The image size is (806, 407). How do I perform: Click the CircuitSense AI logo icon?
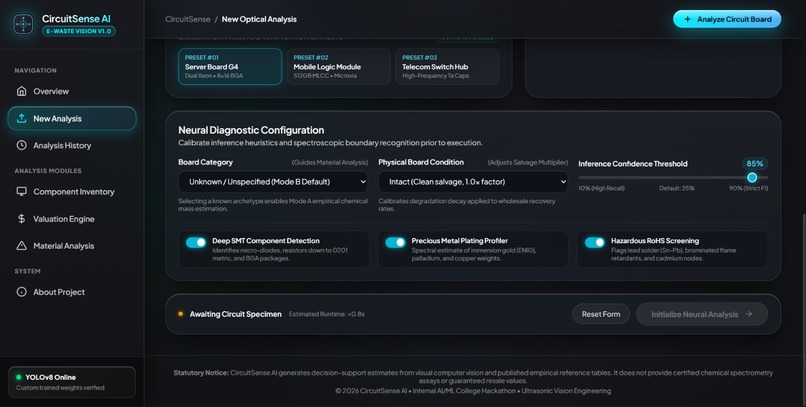point(23,24)
